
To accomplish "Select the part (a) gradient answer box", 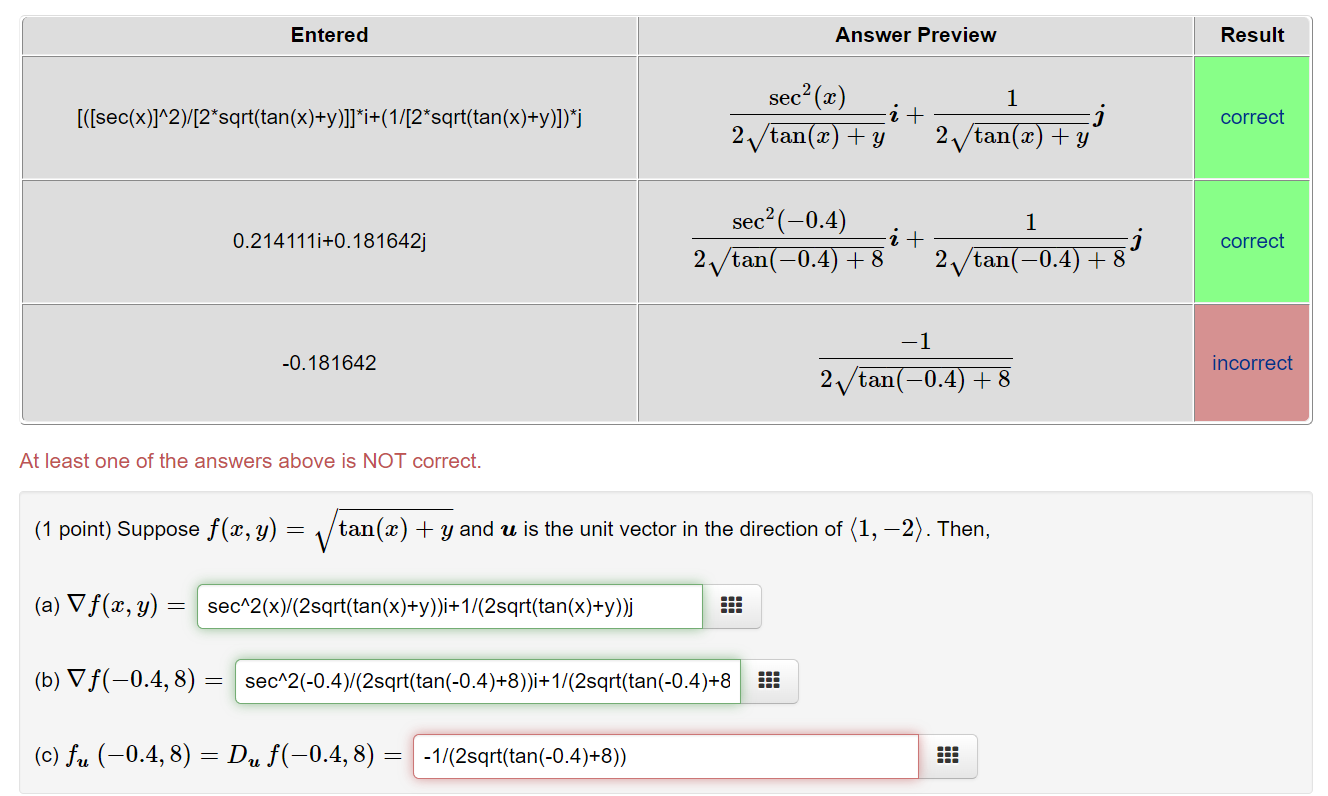I will coord(449,606).
